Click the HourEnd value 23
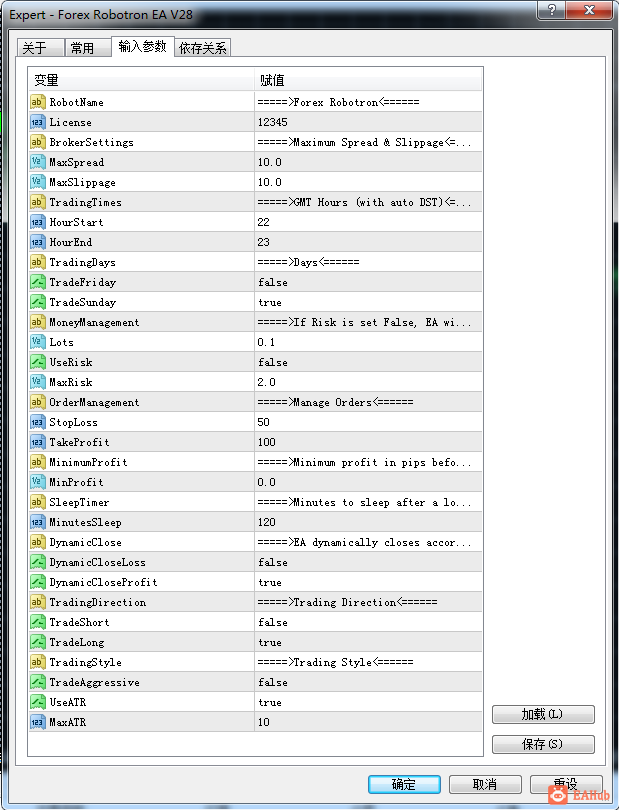This screenshot has height=810, width=619. pyautogui.click(x=264, y=242)
